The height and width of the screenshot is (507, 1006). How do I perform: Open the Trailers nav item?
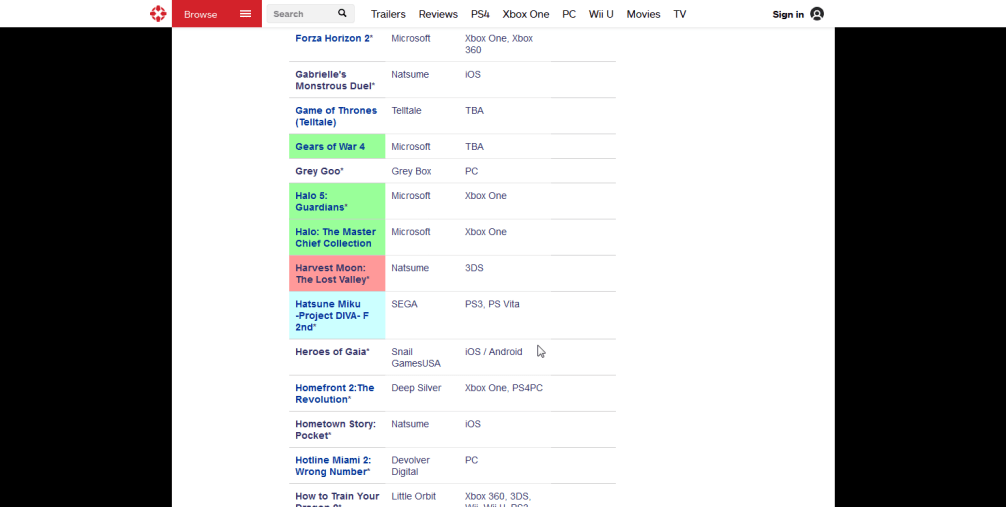click(388, 14)
